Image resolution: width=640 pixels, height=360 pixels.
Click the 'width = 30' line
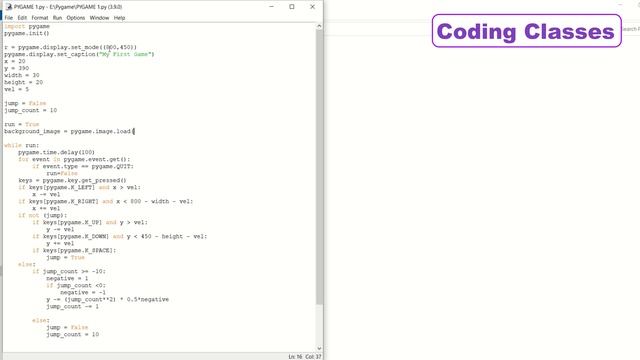(x=22, y=75)
